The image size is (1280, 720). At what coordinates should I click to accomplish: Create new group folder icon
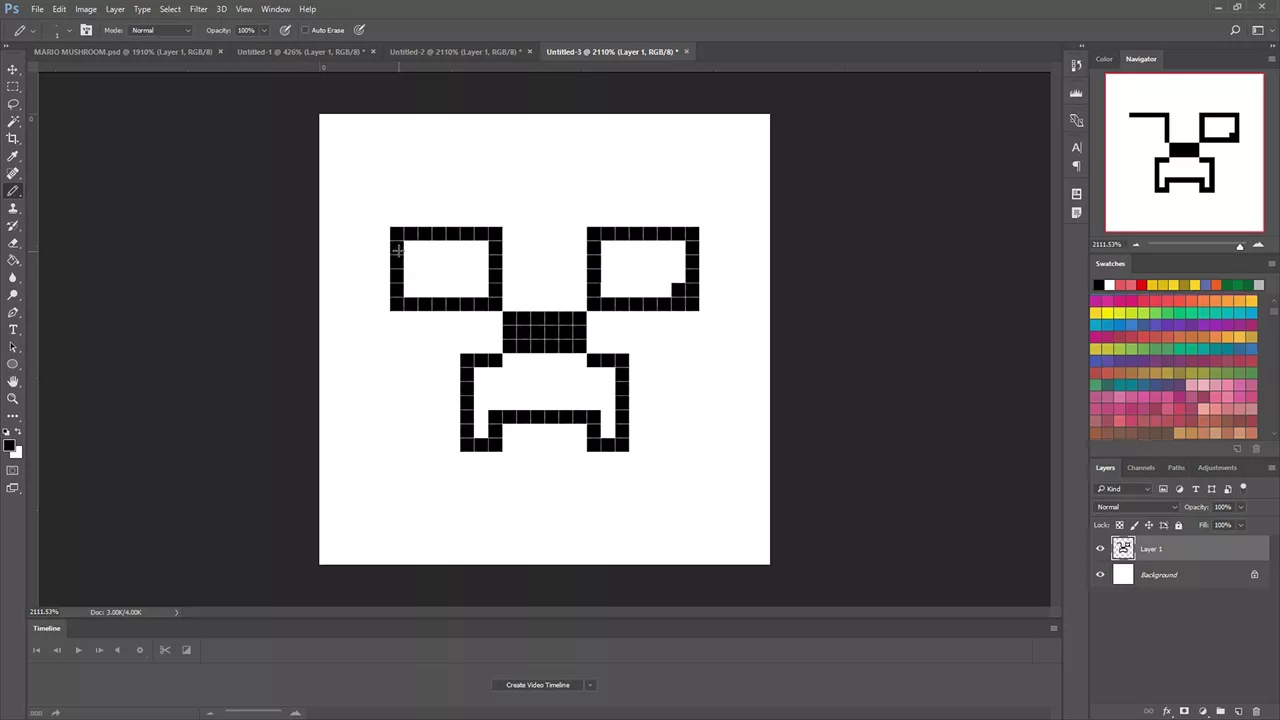click(x=1220, y=711)
